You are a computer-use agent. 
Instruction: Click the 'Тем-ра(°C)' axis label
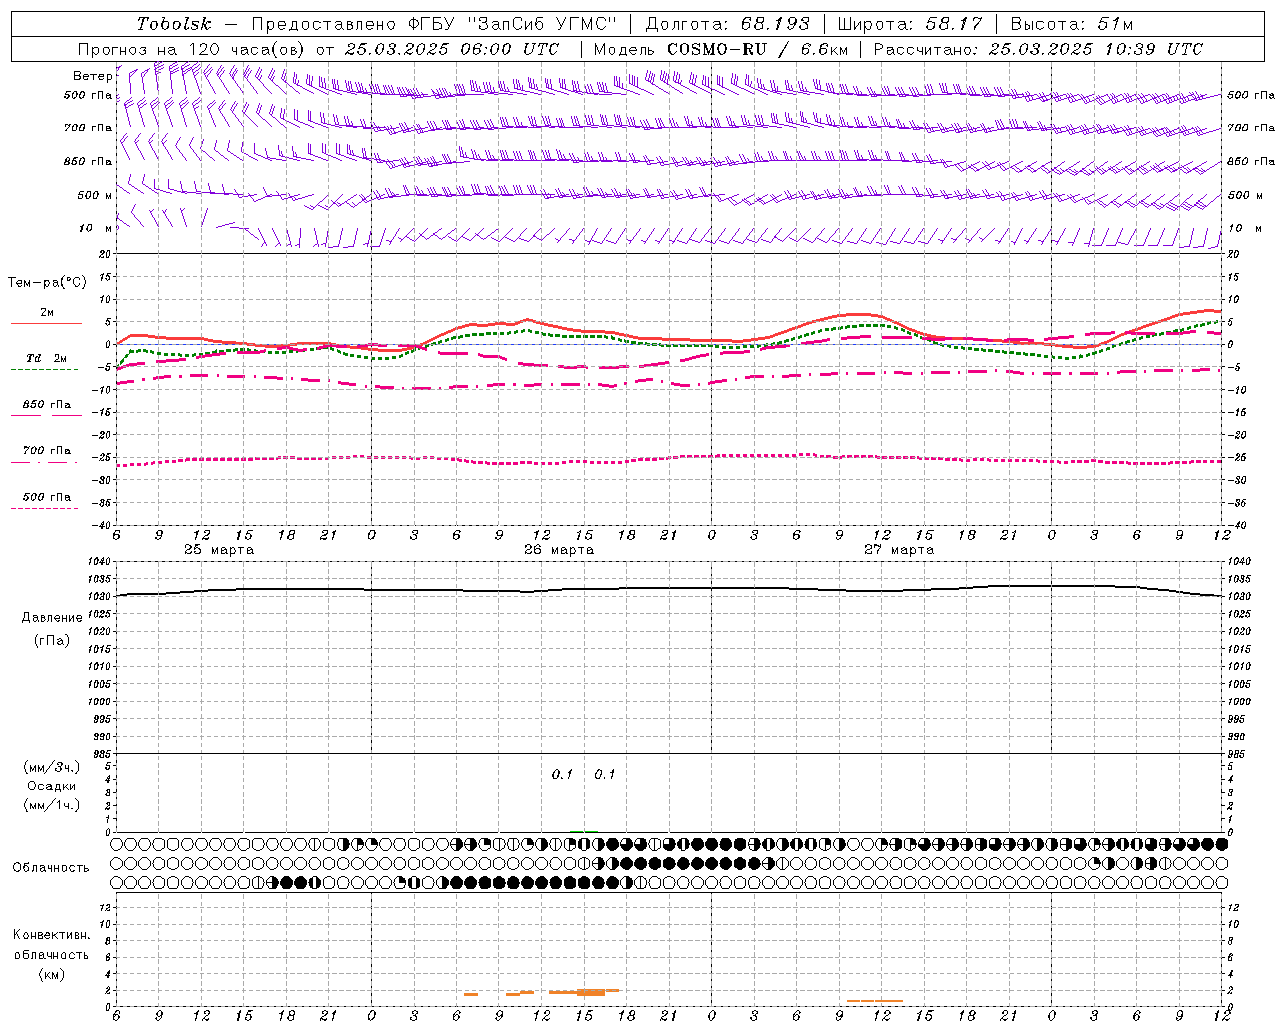coord(47,283)
